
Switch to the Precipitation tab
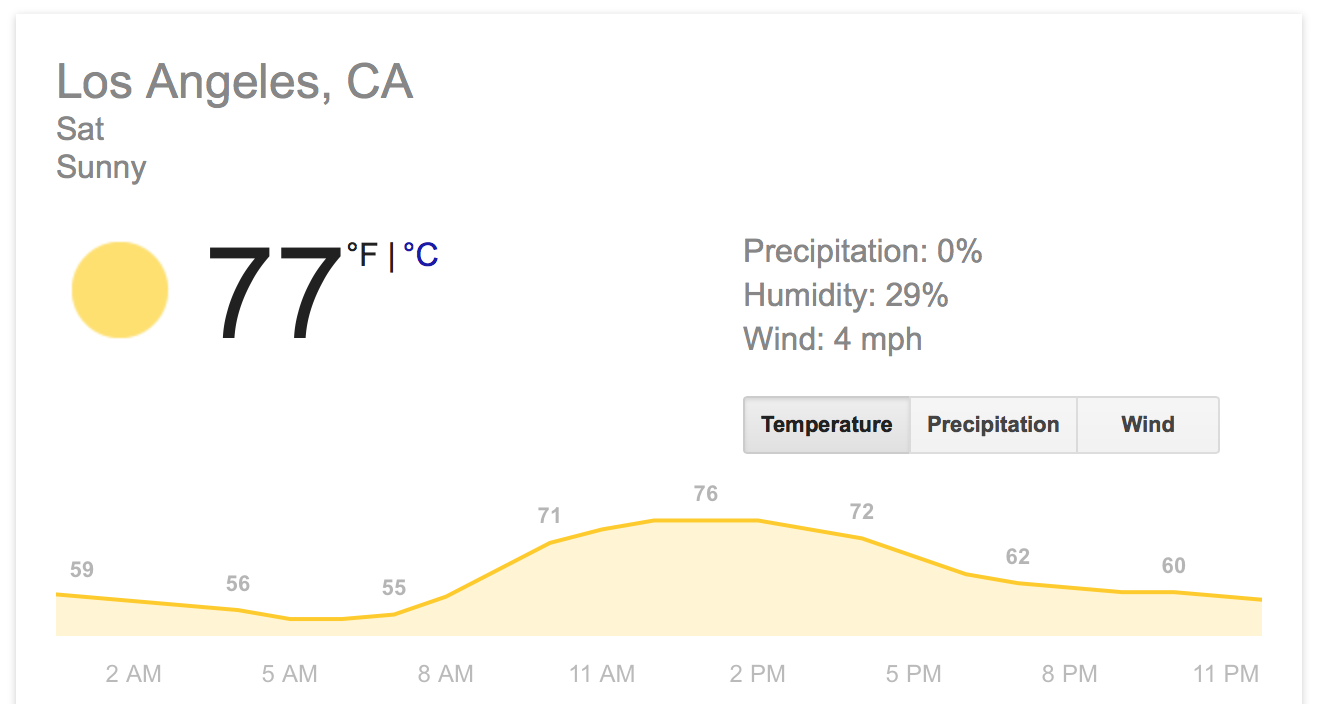(993, 424)
